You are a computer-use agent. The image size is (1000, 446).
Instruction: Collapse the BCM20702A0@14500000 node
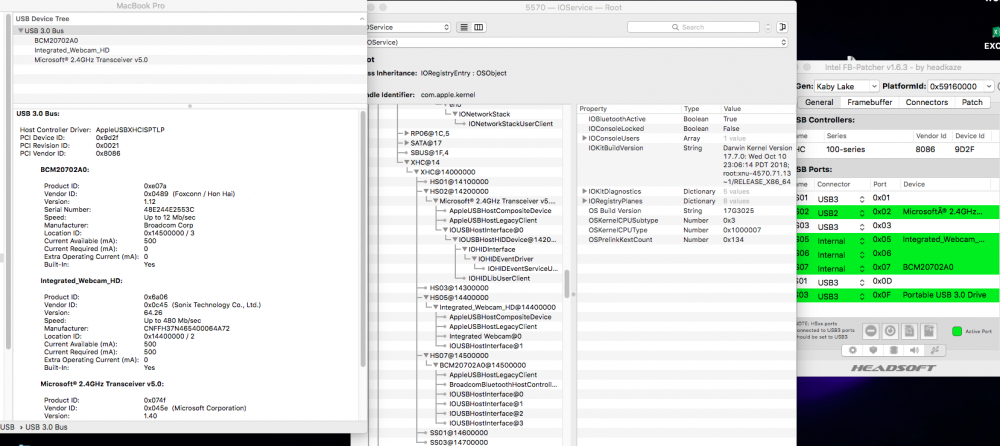[435, 366]
